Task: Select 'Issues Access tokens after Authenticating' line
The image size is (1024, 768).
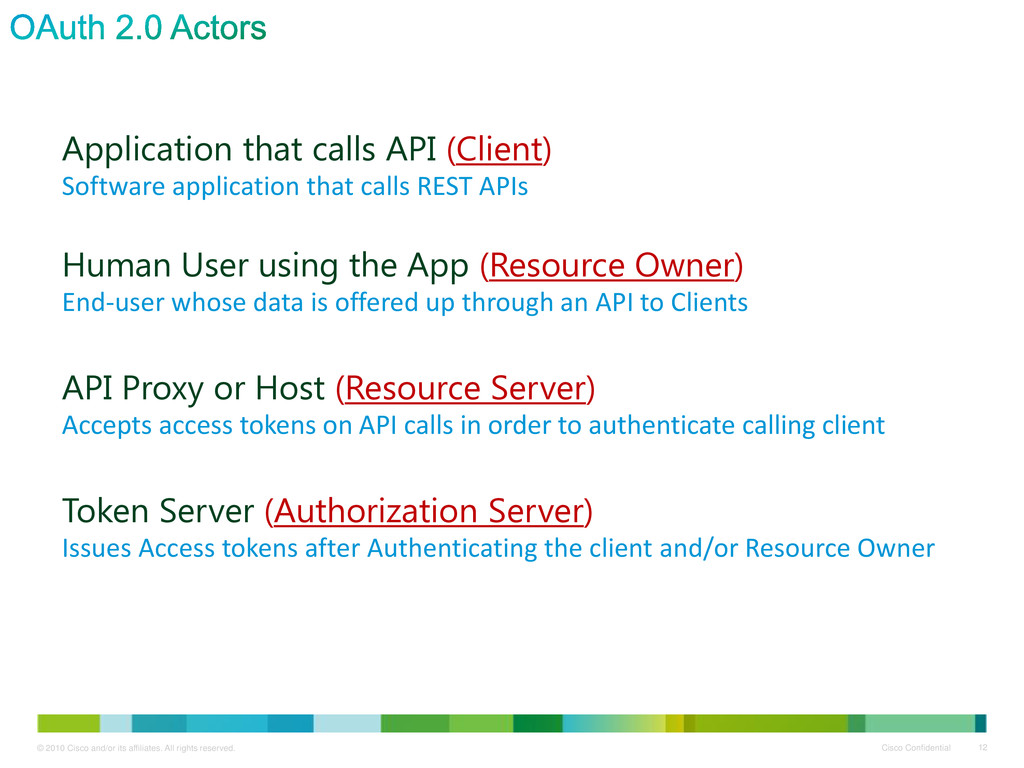Action: 498,549
